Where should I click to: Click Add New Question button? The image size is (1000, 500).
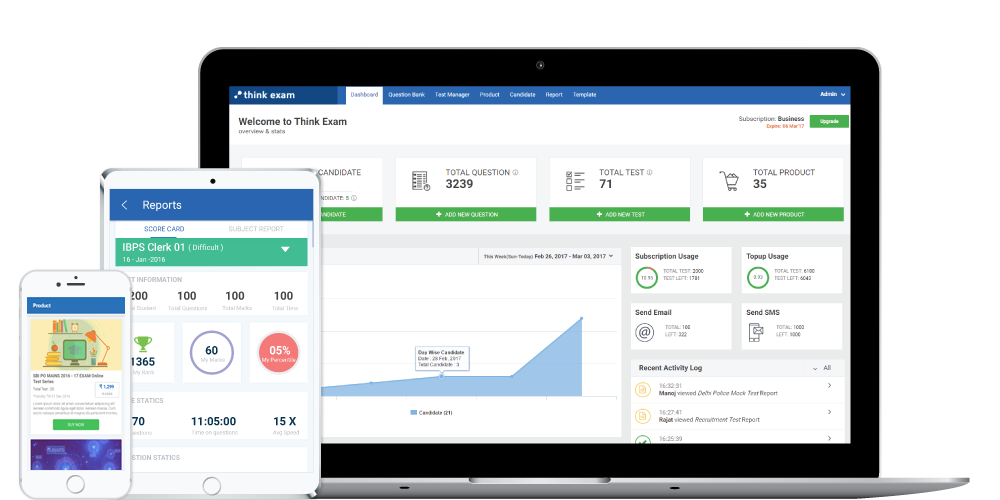[x=466, y=215]
